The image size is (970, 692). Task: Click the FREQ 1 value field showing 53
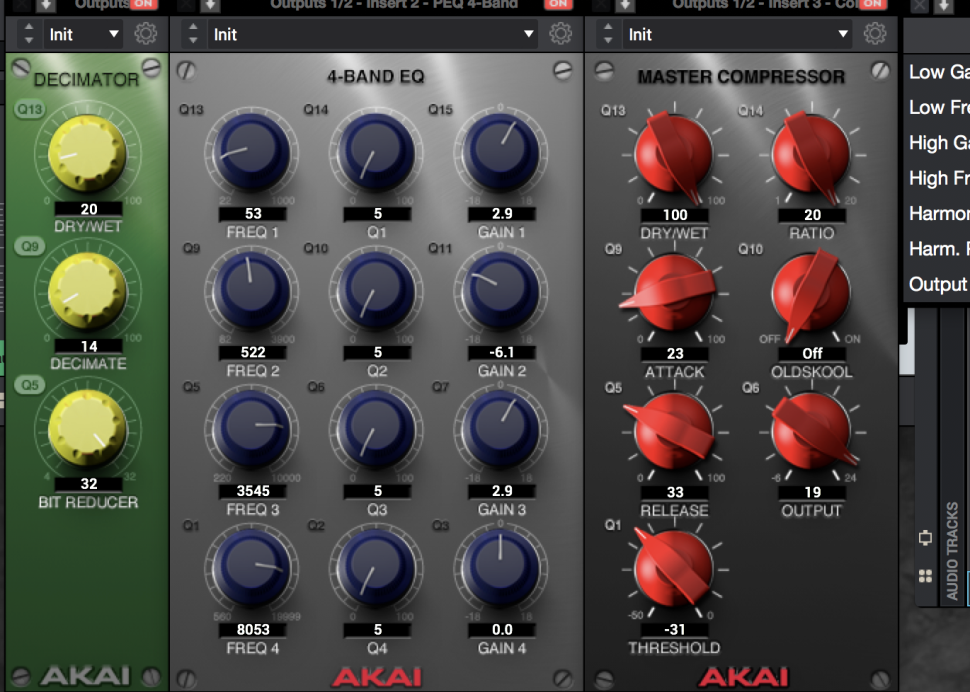coord(252,214)
